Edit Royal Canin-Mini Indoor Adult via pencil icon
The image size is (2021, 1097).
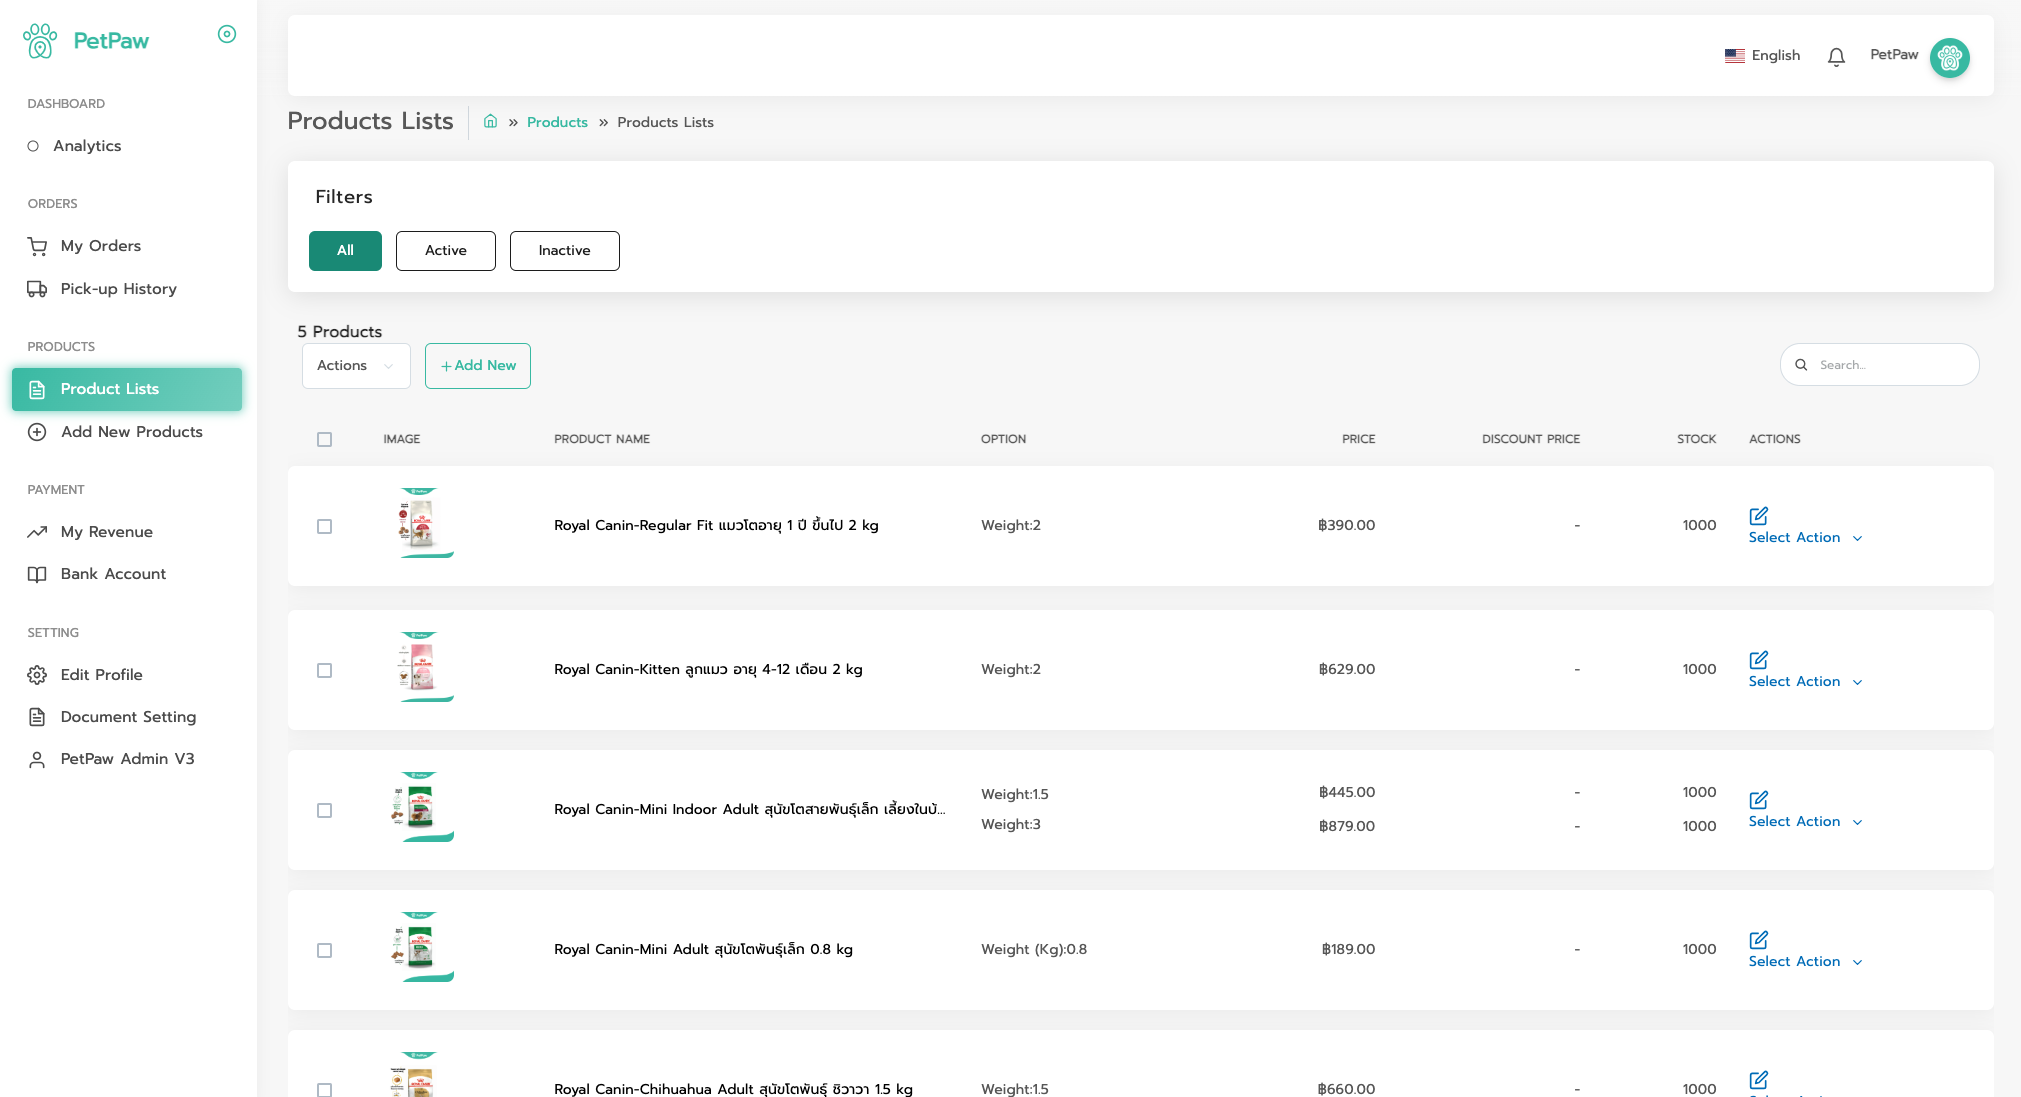[x=1759, y=800]
